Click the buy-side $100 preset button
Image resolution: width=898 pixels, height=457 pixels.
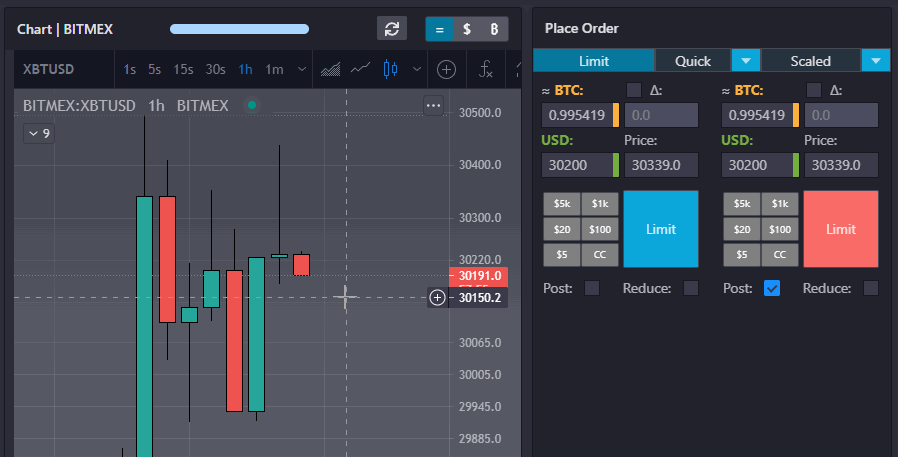pos(600,229)
